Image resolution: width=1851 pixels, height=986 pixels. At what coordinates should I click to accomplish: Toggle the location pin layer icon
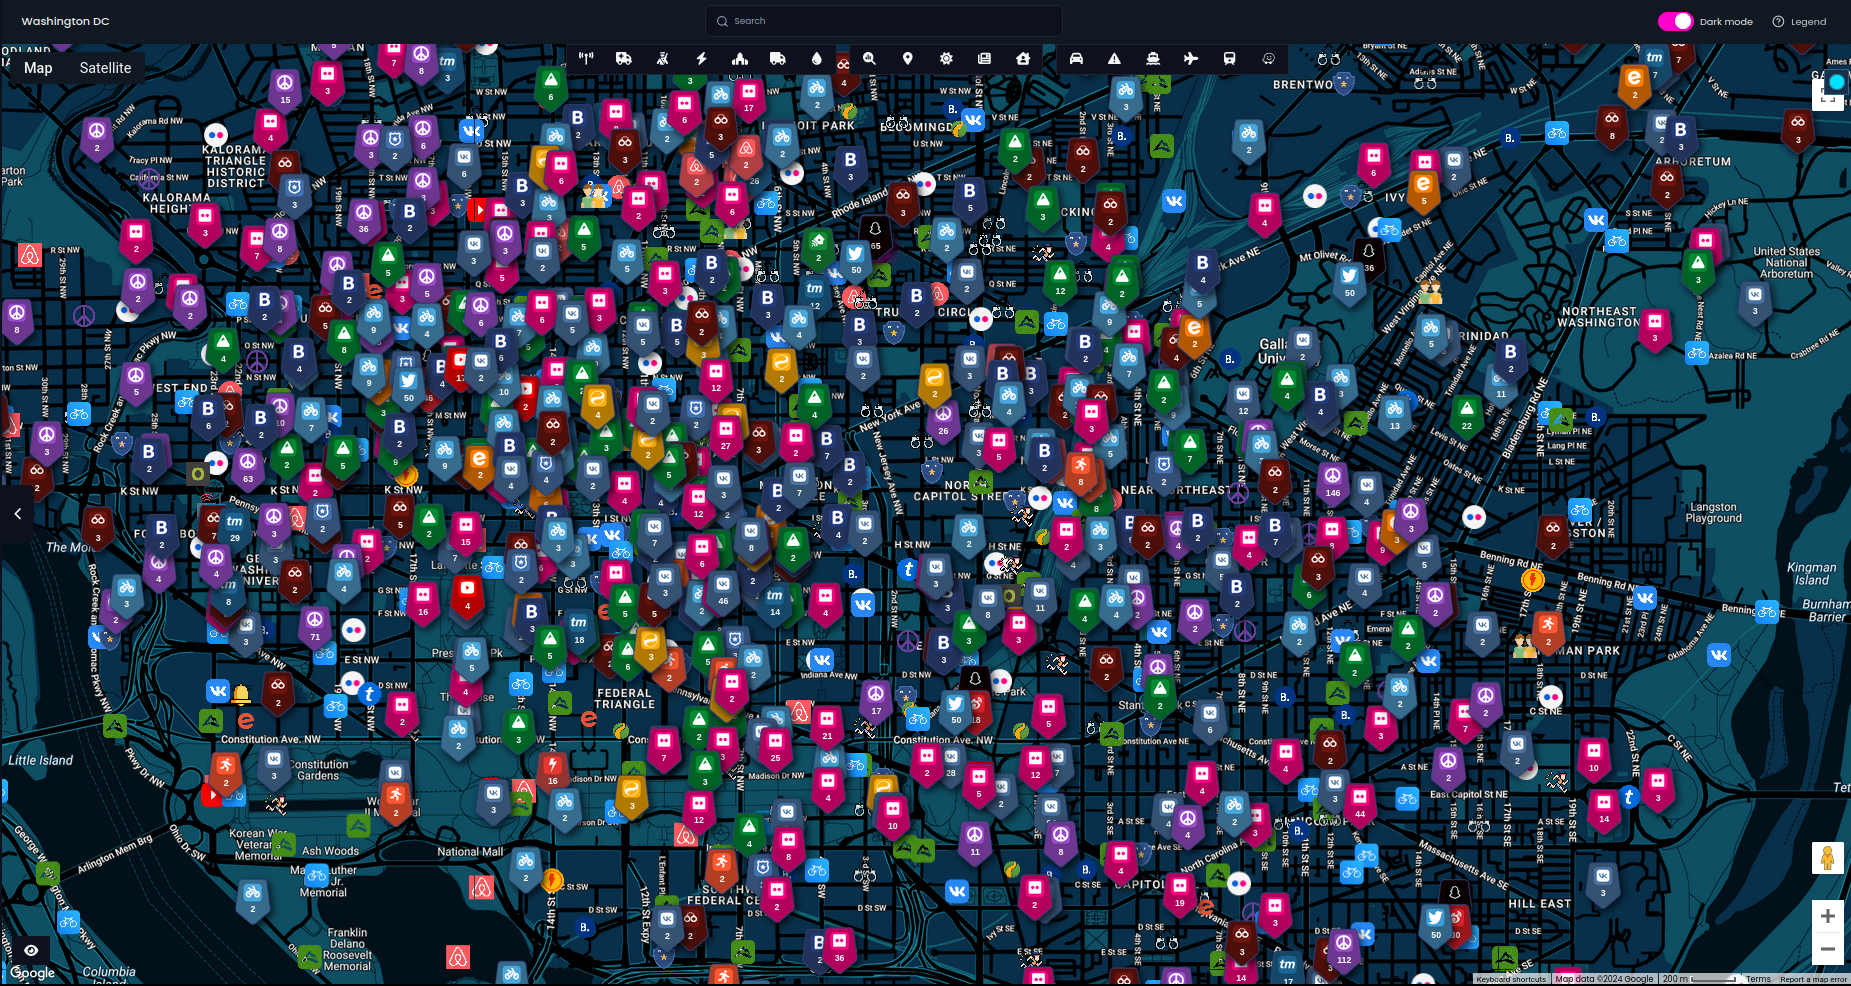[x=908, y=59]
